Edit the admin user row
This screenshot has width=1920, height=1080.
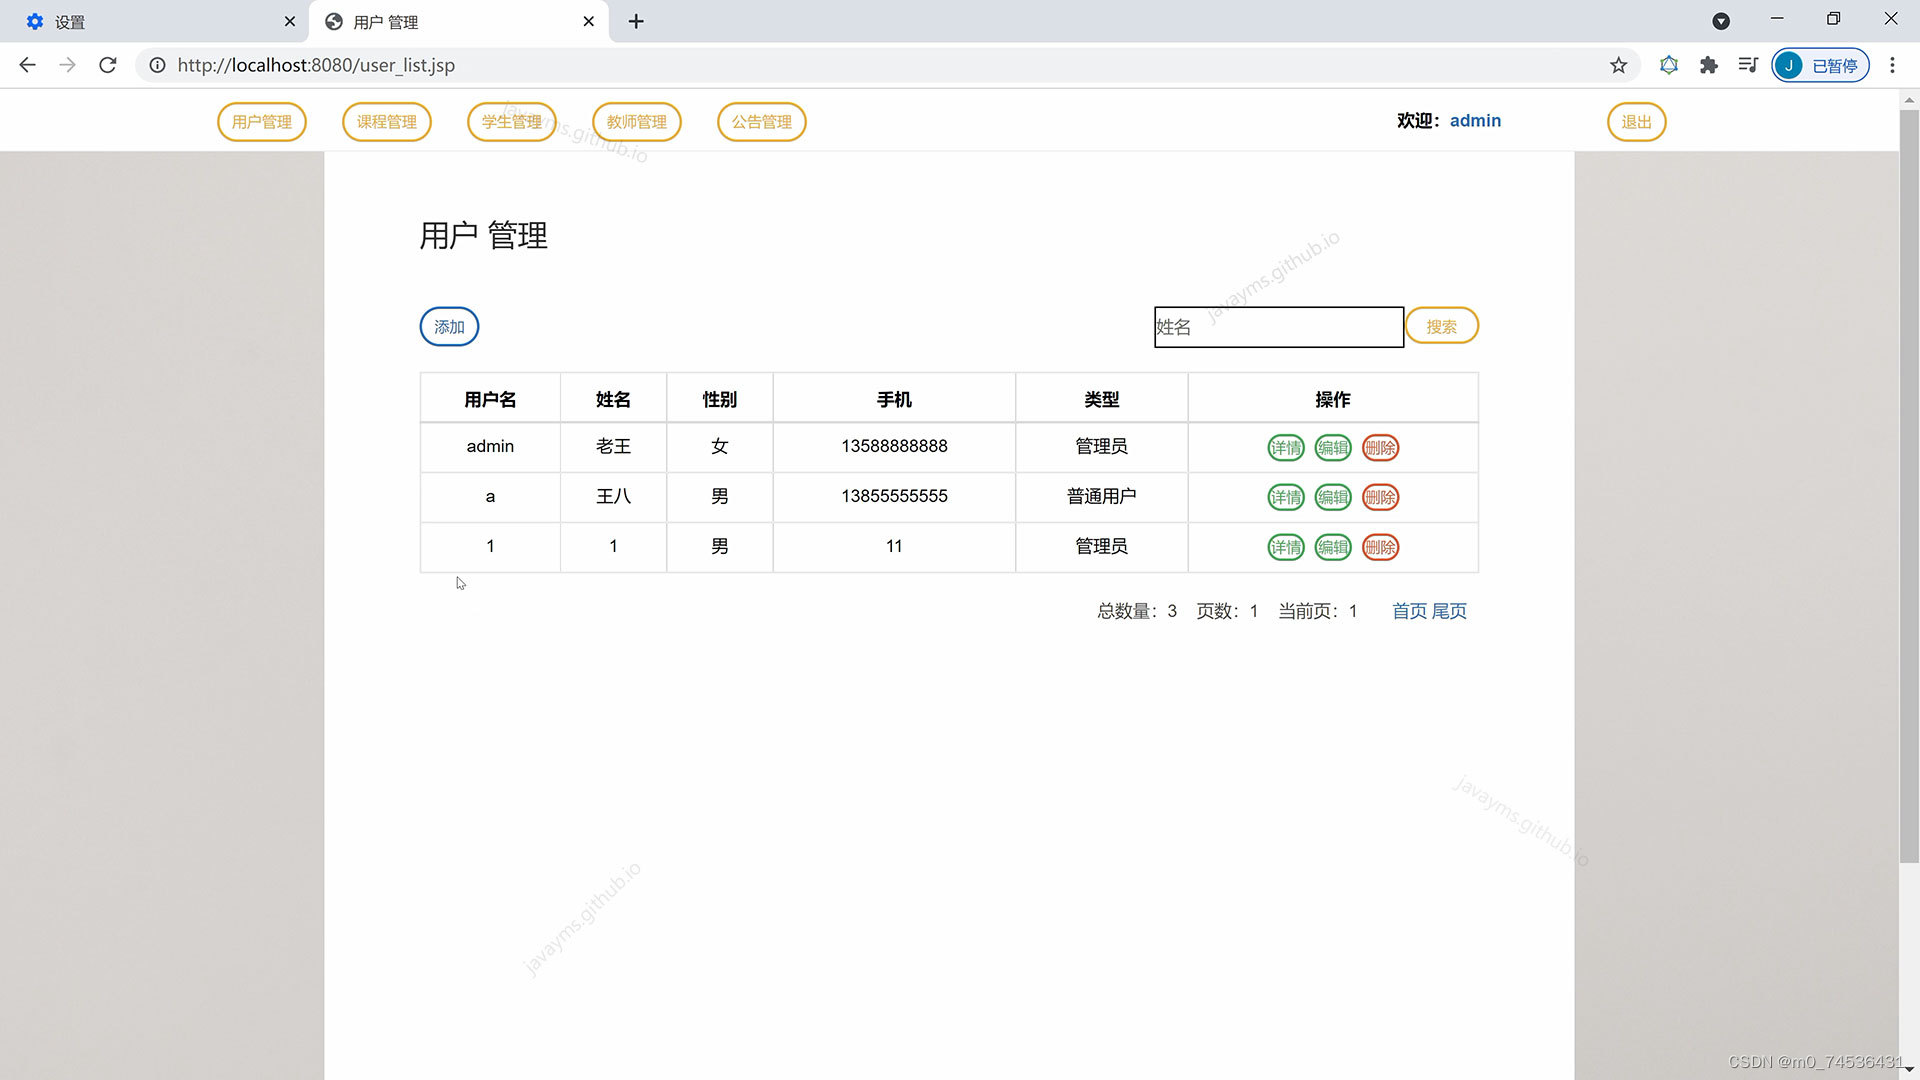pyautogui.click(x=1333, y=448)
